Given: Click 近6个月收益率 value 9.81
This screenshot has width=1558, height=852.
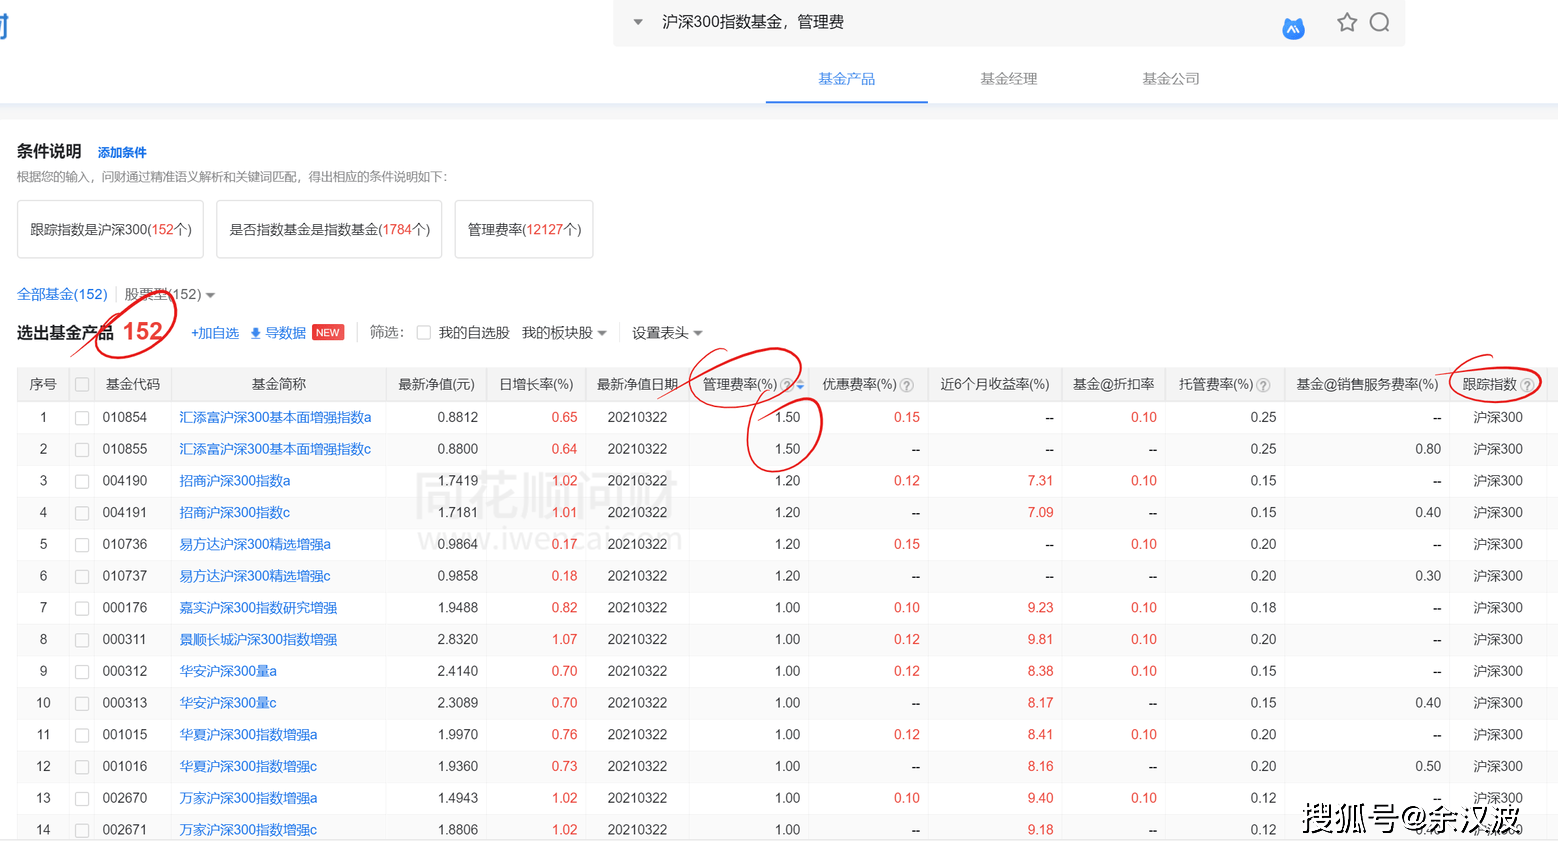Looking at the screenshot, I should coord(1040,639).
